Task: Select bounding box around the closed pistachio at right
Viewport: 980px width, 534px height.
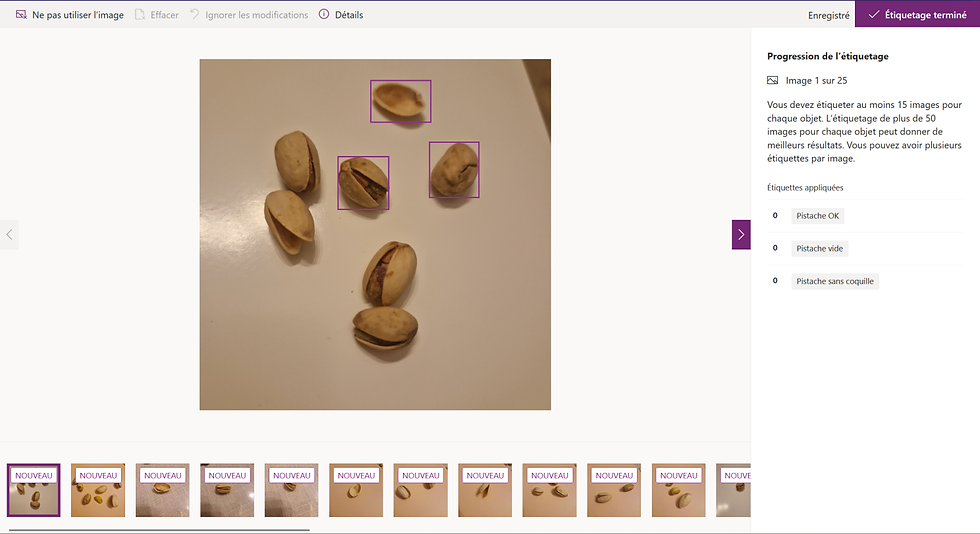Action: 454,169
